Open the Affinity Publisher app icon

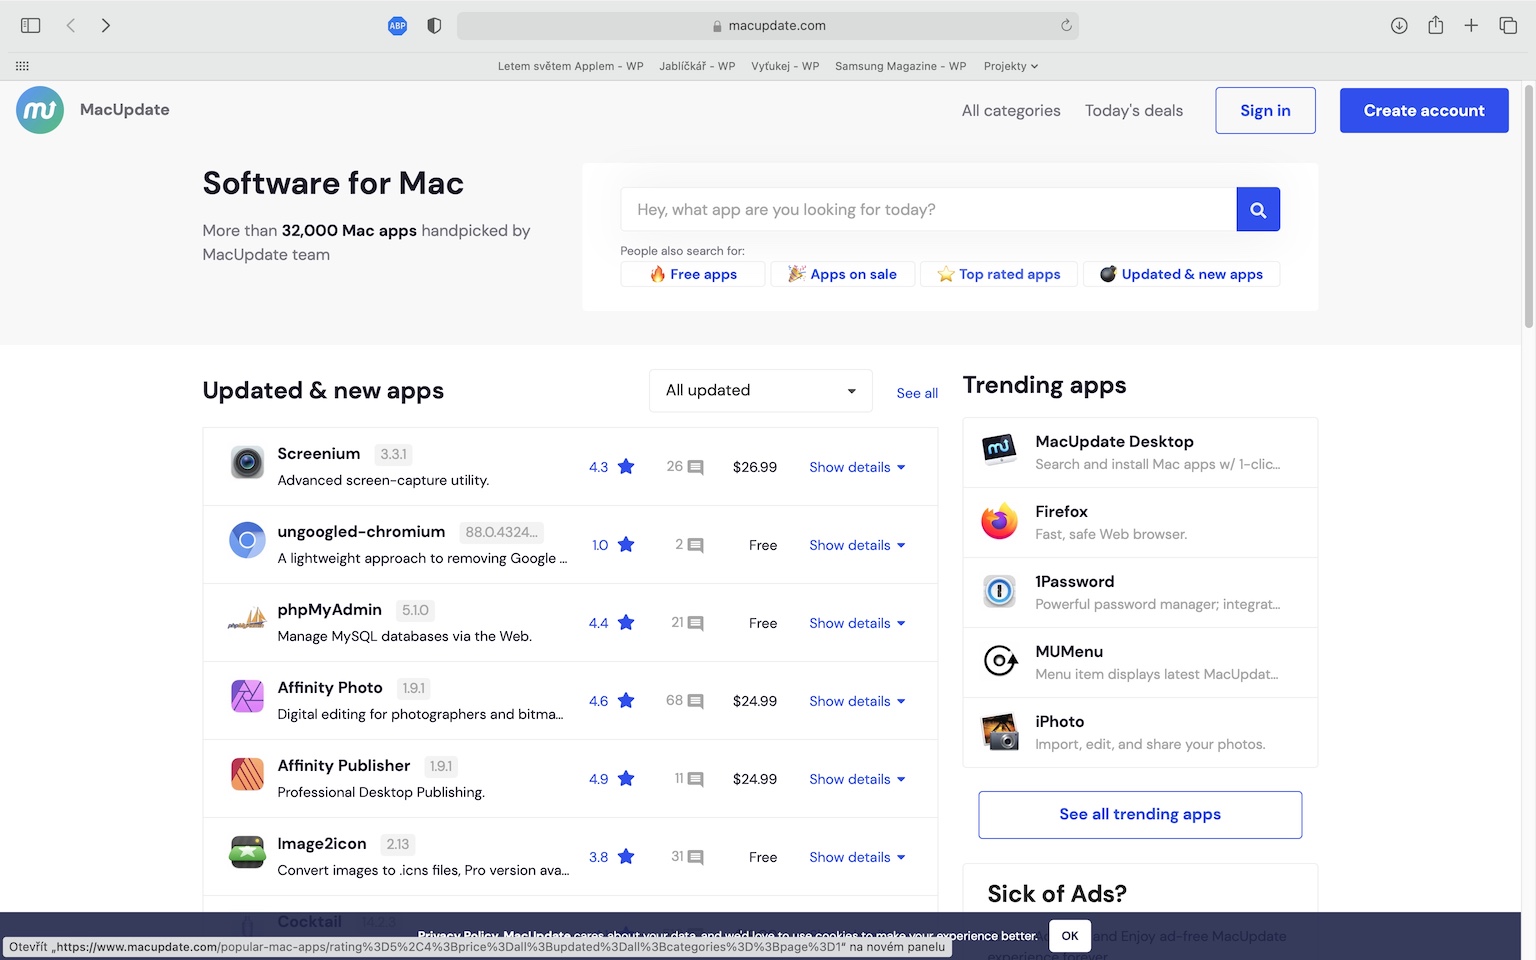(x=247, y=774)
